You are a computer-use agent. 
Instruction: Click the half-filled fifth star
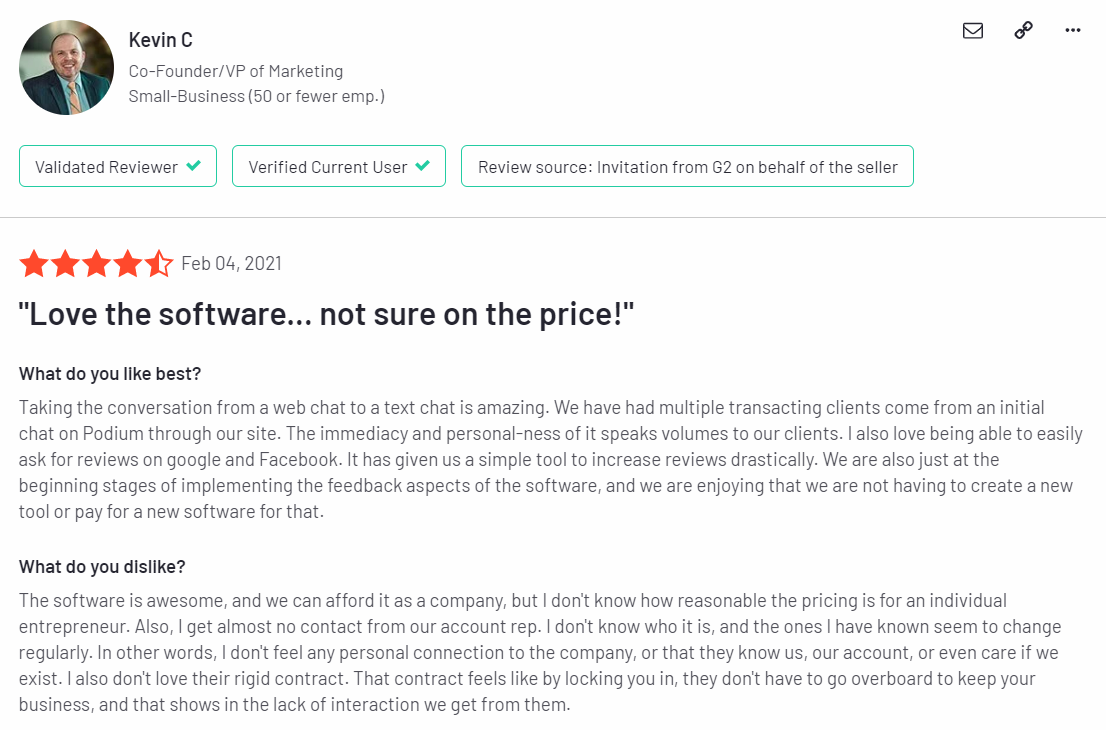[x=159, y=264]
